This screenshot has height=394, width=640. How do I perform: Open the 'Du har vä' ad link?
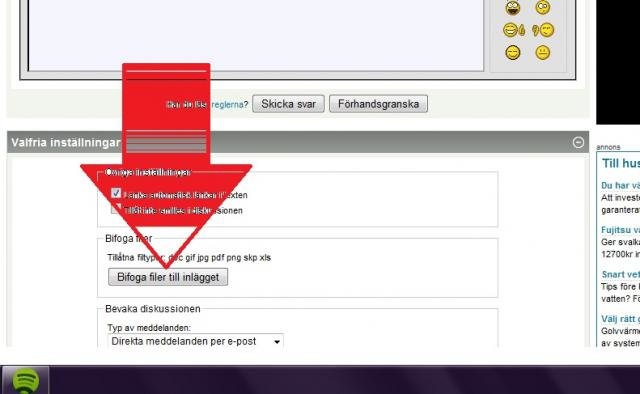[620, 185]
